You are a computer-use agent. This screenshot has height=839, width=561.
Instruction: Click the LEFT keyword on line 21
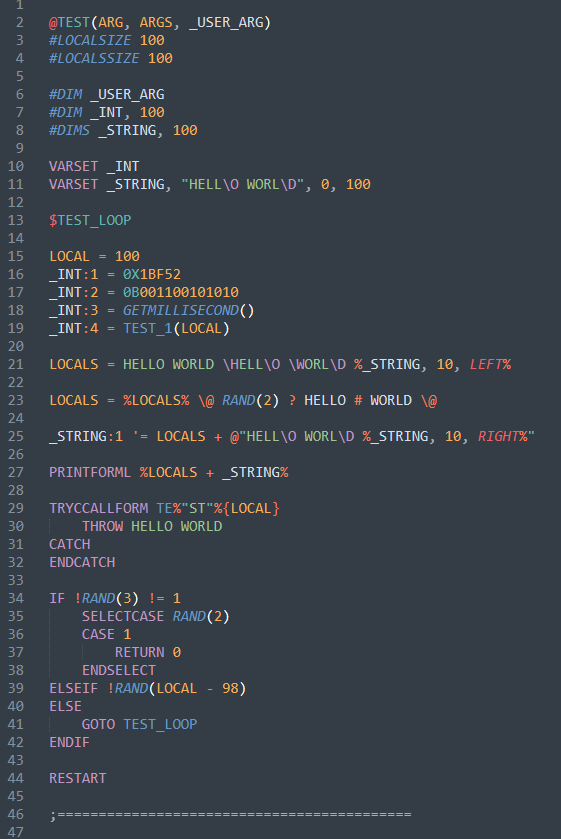(487, 364)
